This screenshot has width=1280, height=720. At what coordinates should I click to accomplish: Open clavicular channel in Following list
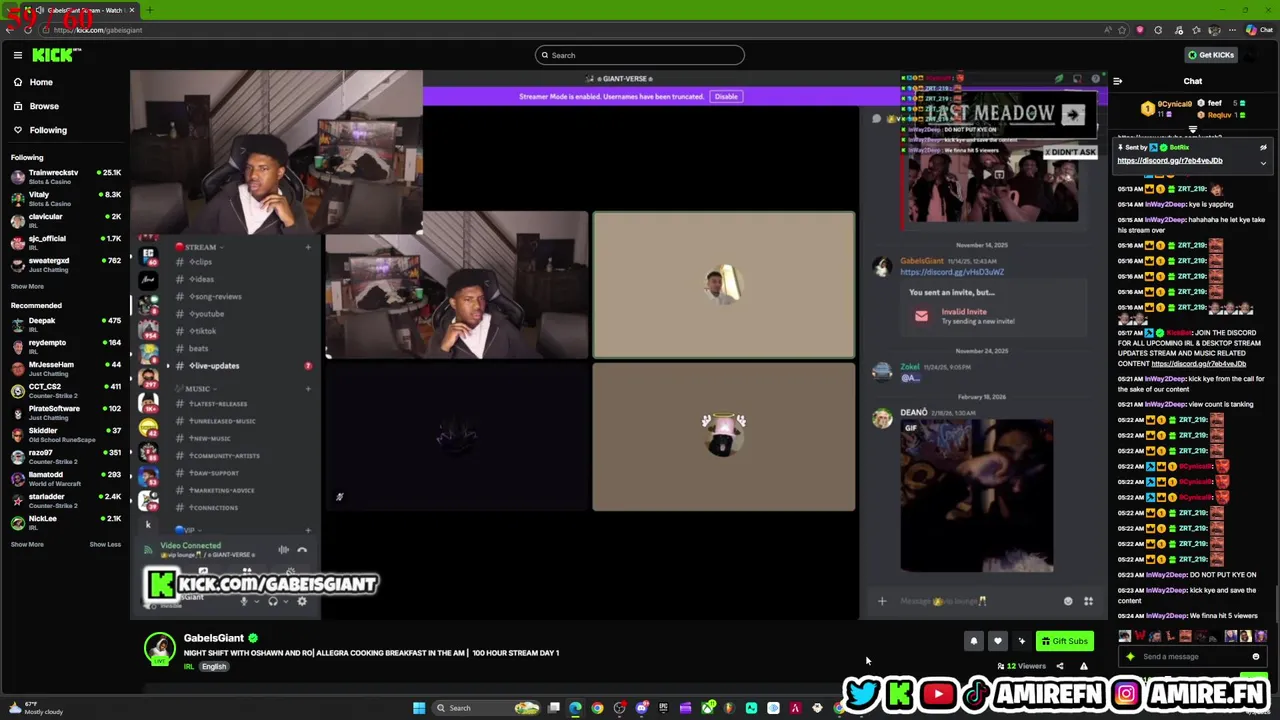coord(65,220)
